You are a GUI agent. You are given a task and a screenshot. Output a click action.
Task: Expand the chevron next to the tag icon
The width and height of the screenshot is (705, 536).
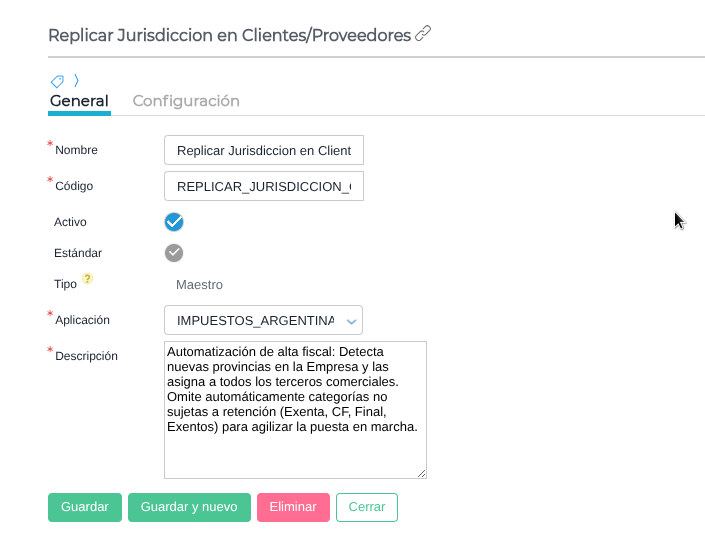coord(76,80)
